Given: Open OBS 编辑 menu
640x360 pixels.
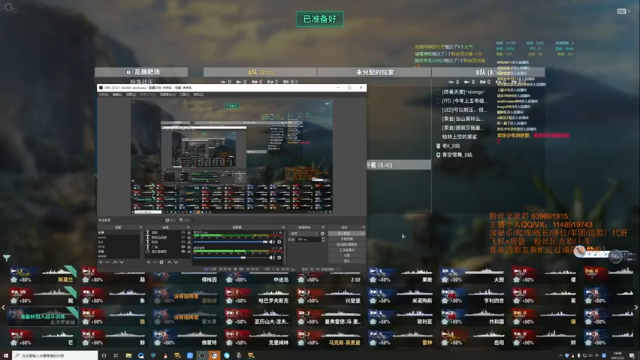Looking at the screenshot, I should pos(117,94).
